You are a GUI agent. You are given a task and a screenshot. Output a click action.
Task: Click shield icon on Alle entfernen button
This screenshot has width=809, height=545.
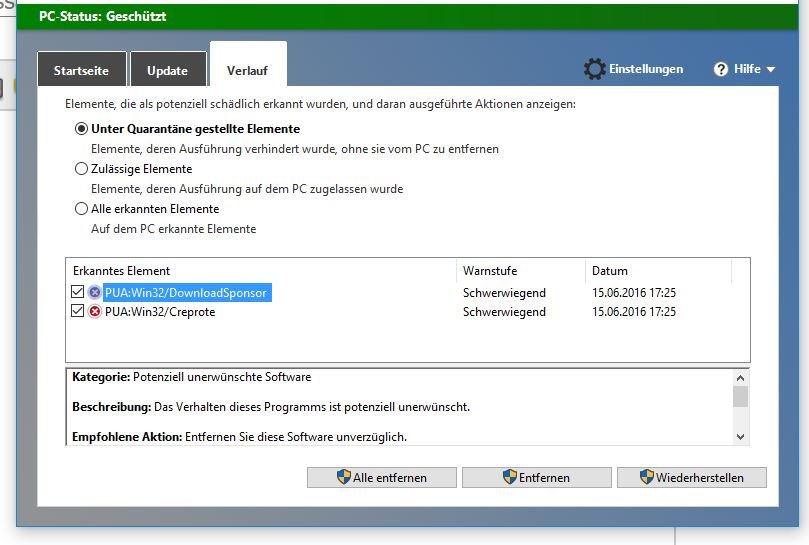point(344,477)
